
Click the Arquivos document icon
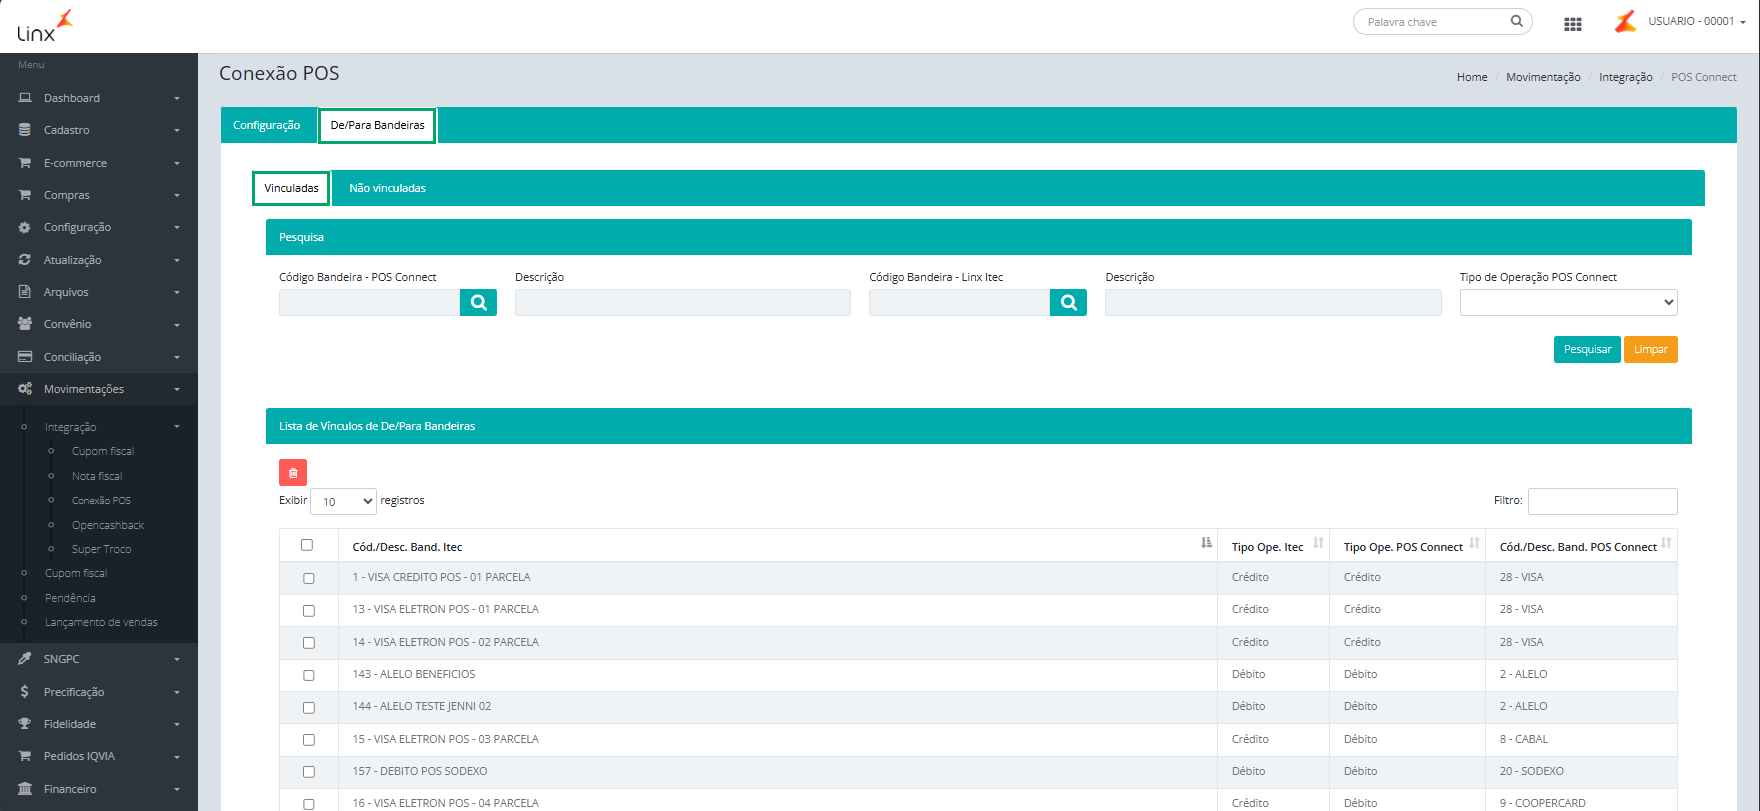click(25, 292)
